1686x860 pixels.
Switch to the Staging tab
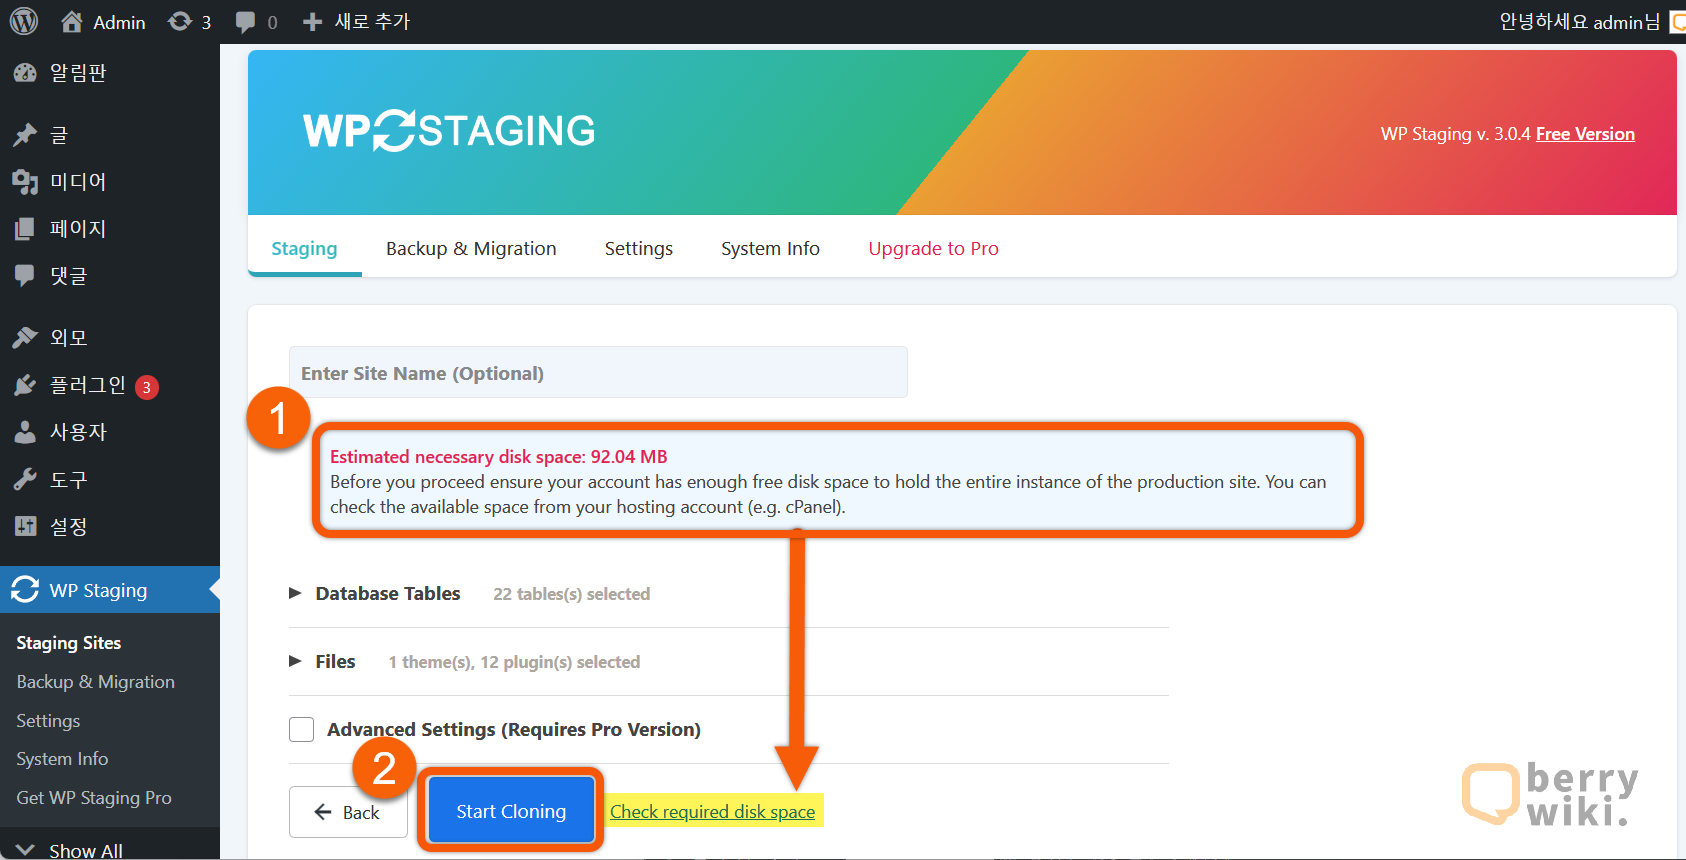pyautogui.click(x=304, y=248)
